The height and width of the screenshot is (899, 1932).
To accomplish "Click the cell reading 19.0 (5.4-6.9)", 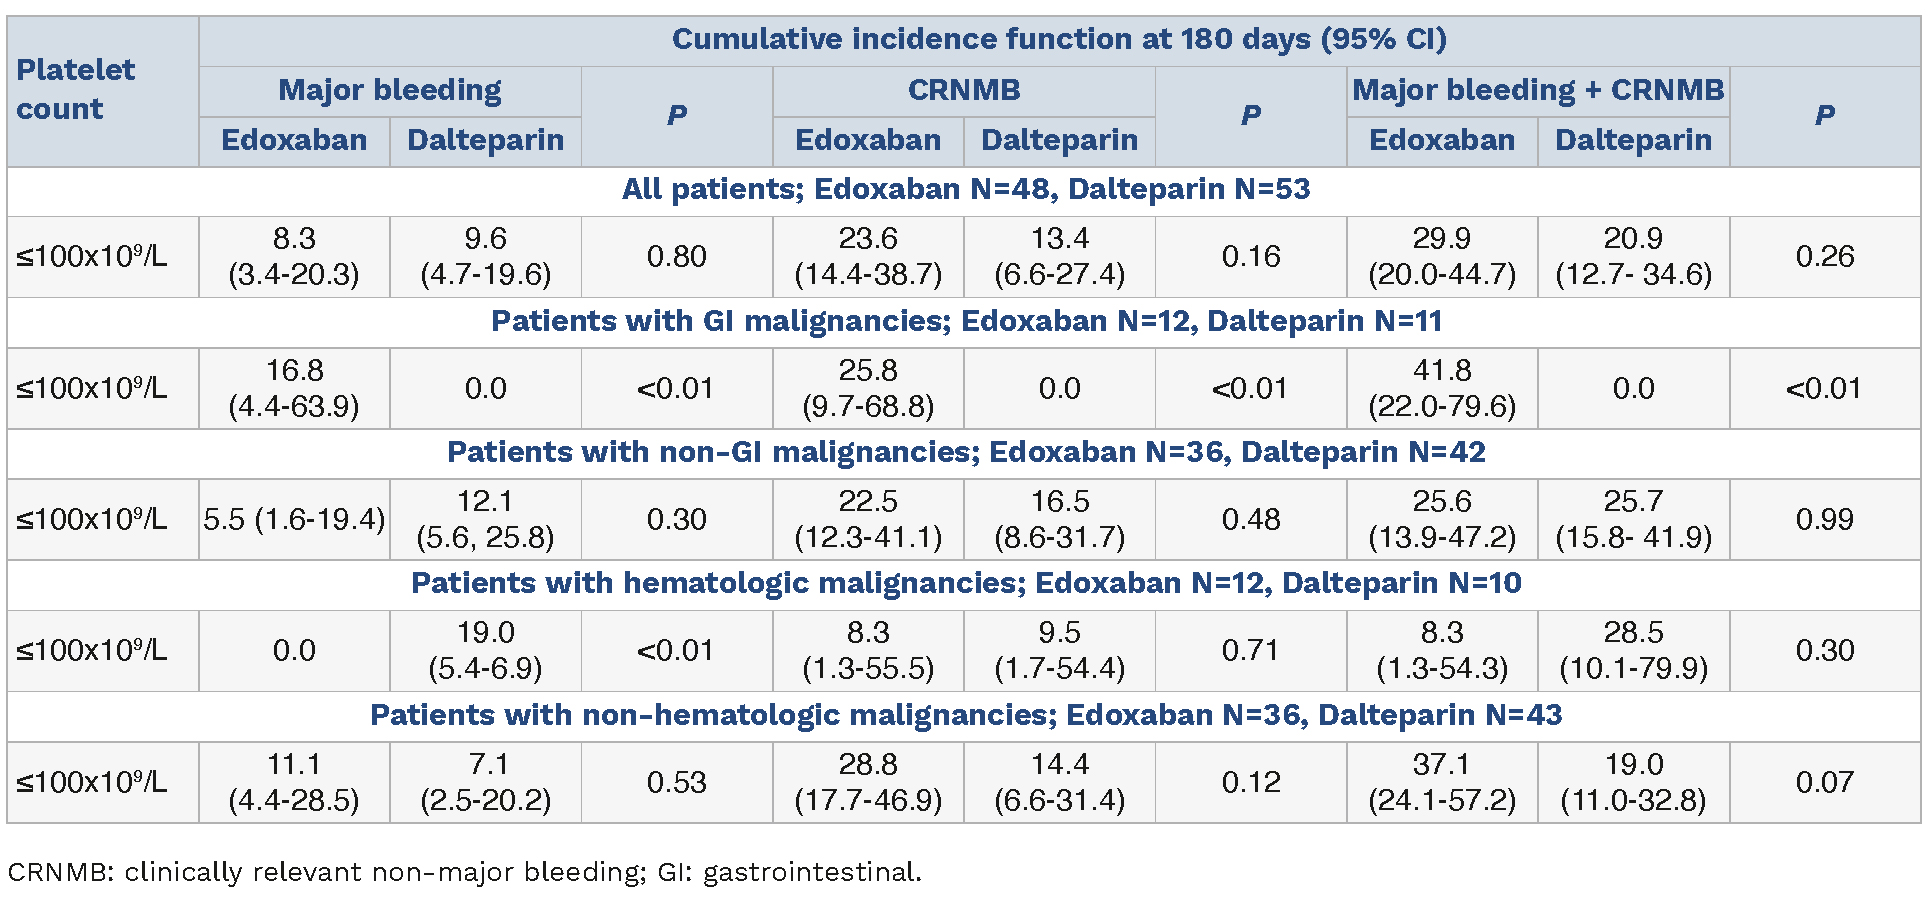I will pos(485,651).
